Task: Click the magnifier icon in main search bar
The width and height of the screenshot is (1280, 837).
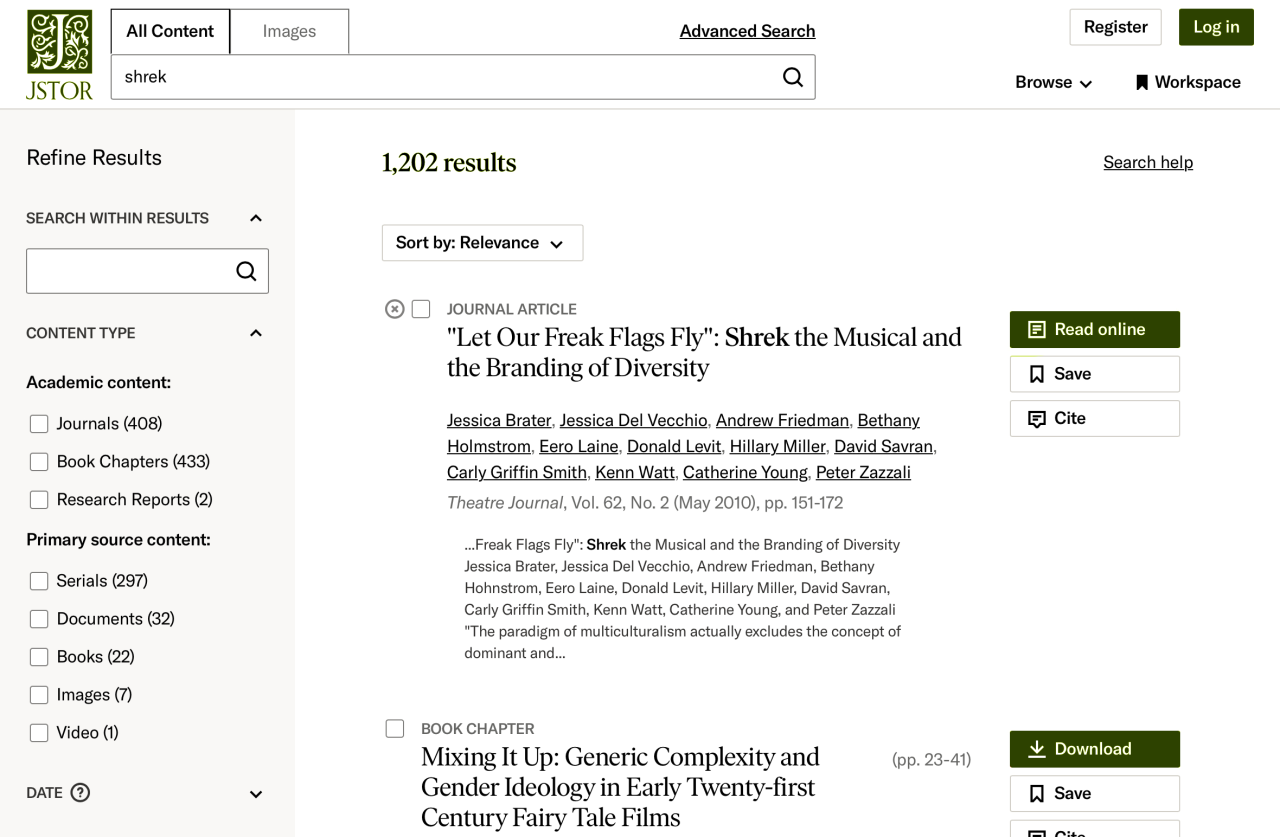Action: pos(793,77)
